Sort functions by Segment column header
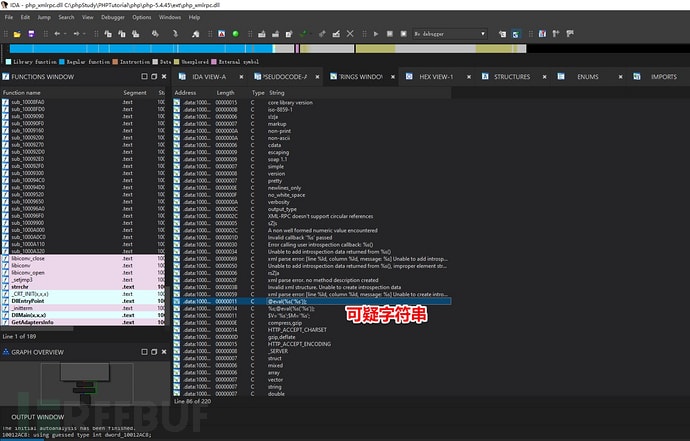690x441 pixels. coord(135,92)
